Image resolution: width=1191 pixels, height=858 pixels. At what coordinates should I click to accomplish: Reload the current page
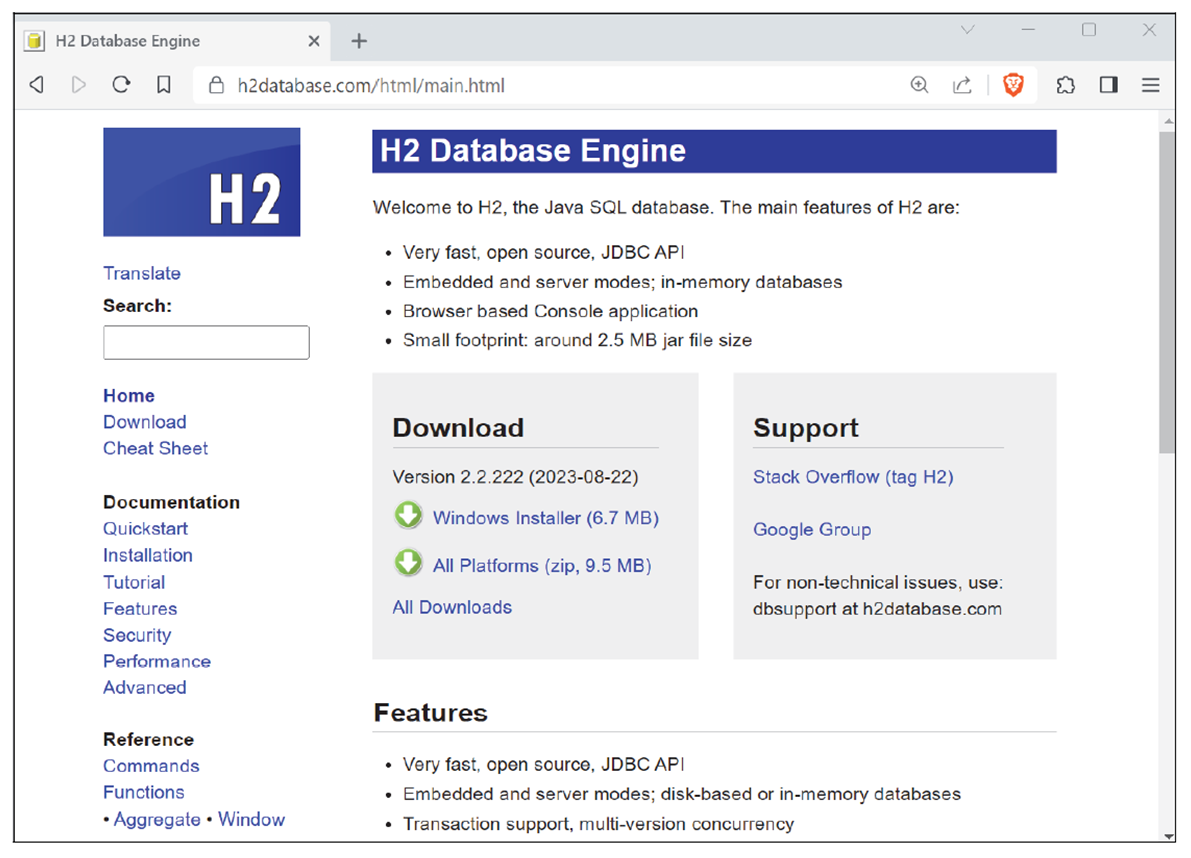click(x=121, y=85)
